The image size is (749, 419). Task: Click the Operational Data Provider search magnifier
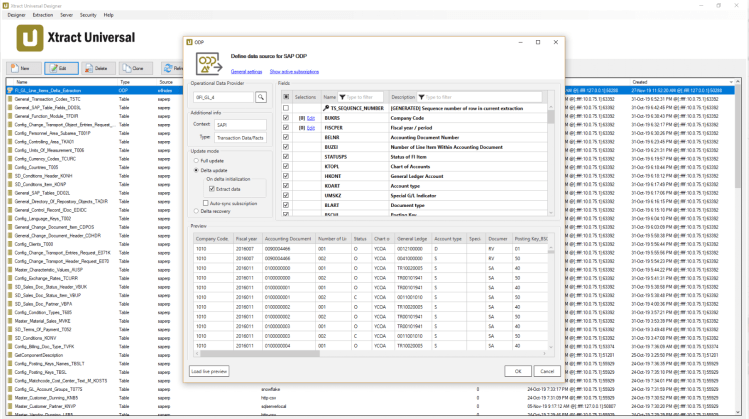[260, 97]
